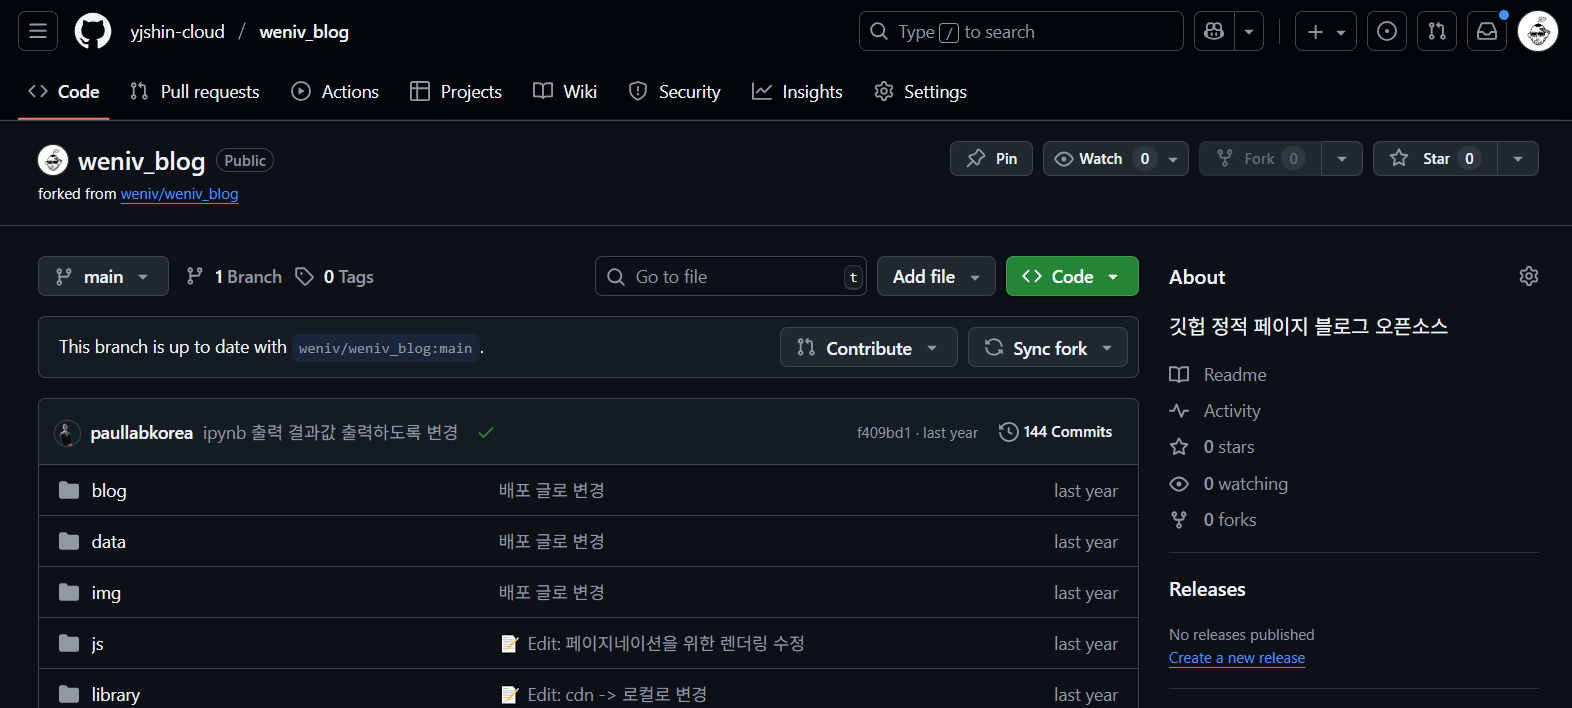Open the Issues circle-dot icon in header
1572x708 pixels.
[1387, 31]
